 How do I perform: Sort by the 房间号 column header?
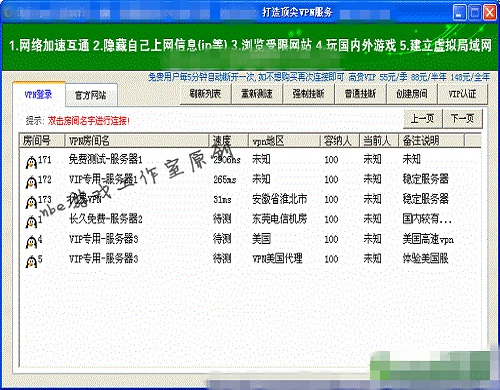pos(42,140)
